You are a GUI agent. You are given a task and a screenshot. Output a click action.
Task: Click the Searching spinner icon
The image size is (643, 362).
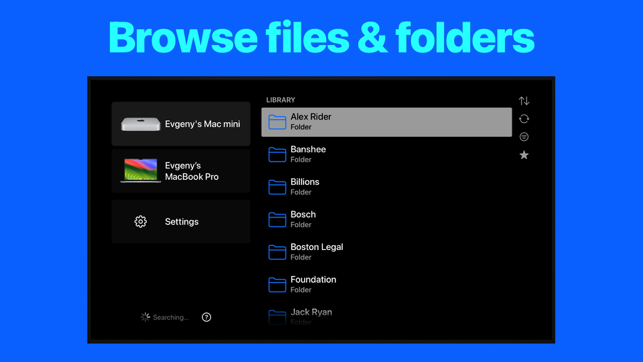coord(145,317)
